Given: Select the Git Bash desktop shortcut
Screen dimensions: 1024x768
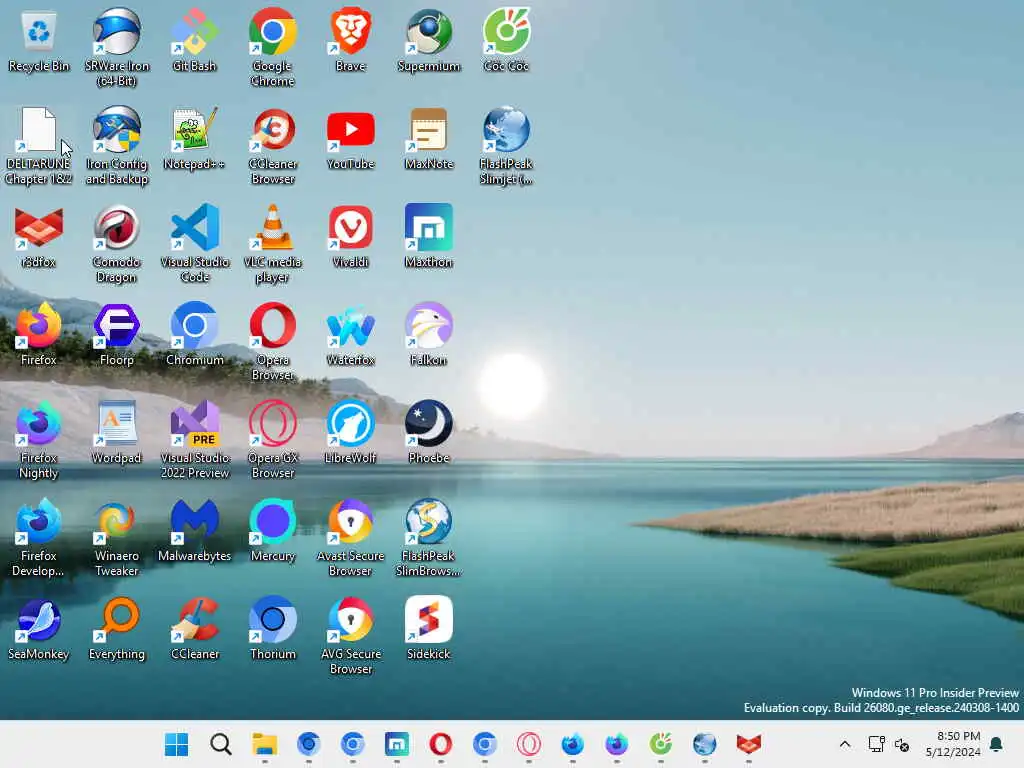Looking at the screenshot, I should (195, 41).
